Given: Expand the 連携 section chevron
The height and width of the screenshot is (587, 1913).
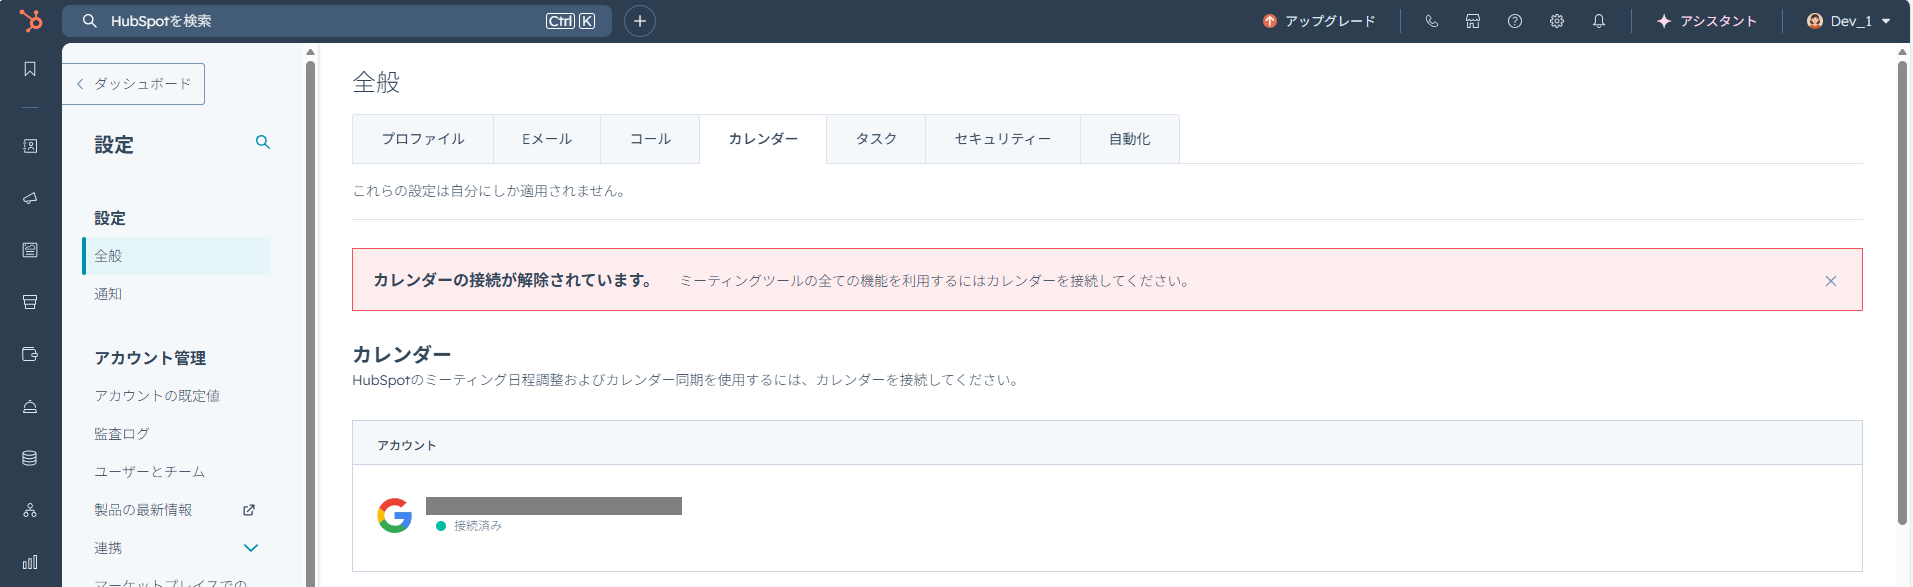Looking at the screenshot, I should (x=251, y=548).
